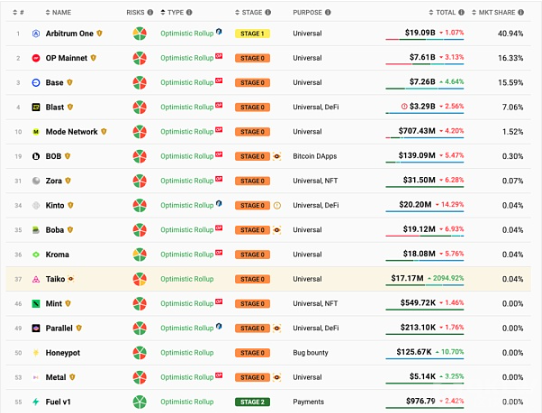View Kroma risk rosette chart
Image resolution: width=542 pixels, height=413 pixels.
[x=140, y=255]
